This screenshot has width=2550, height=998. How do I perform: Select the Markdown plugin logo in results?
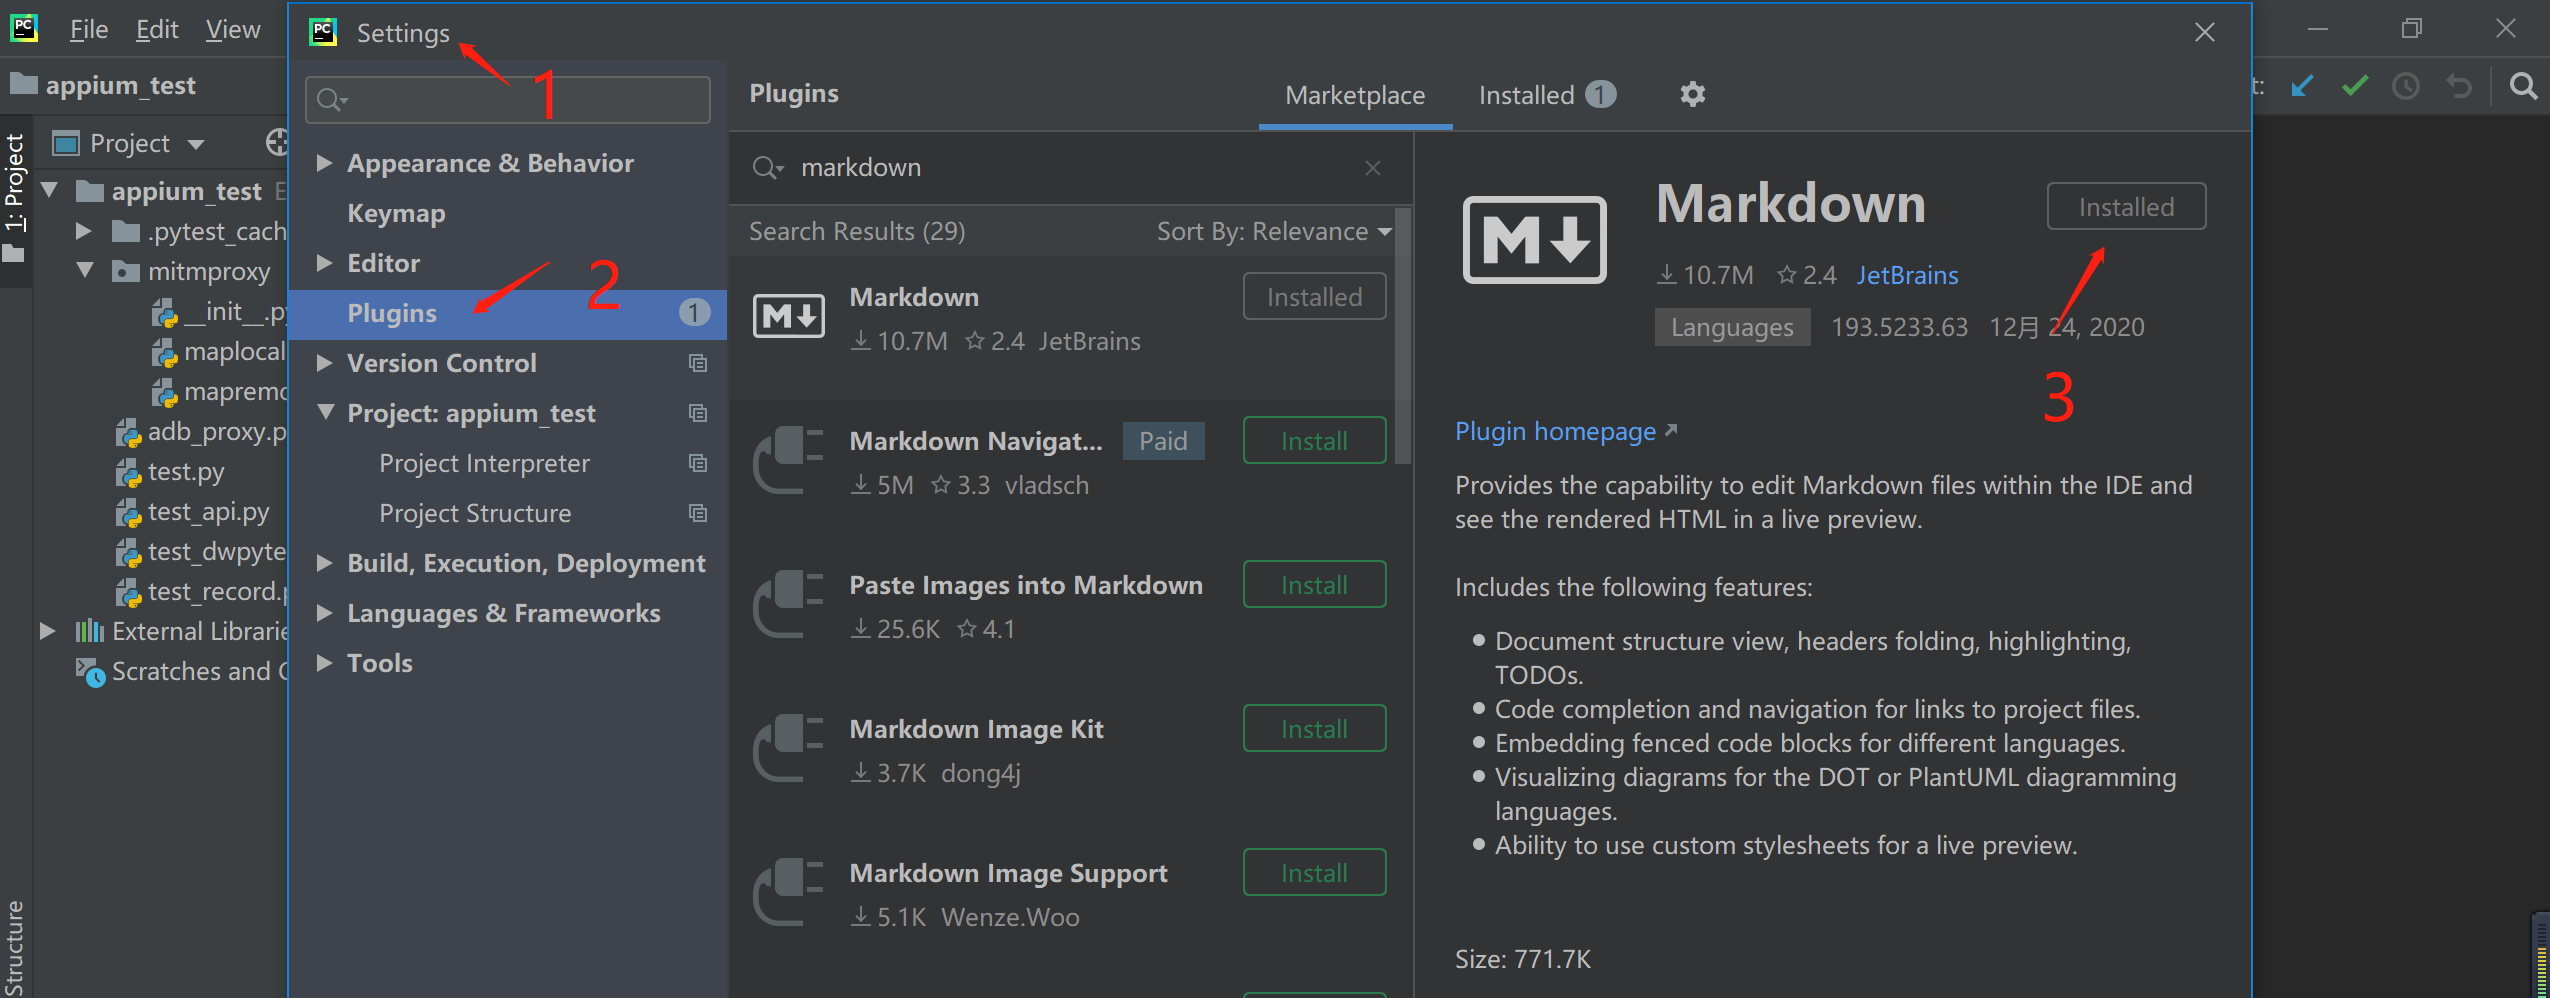coord(788,317)
